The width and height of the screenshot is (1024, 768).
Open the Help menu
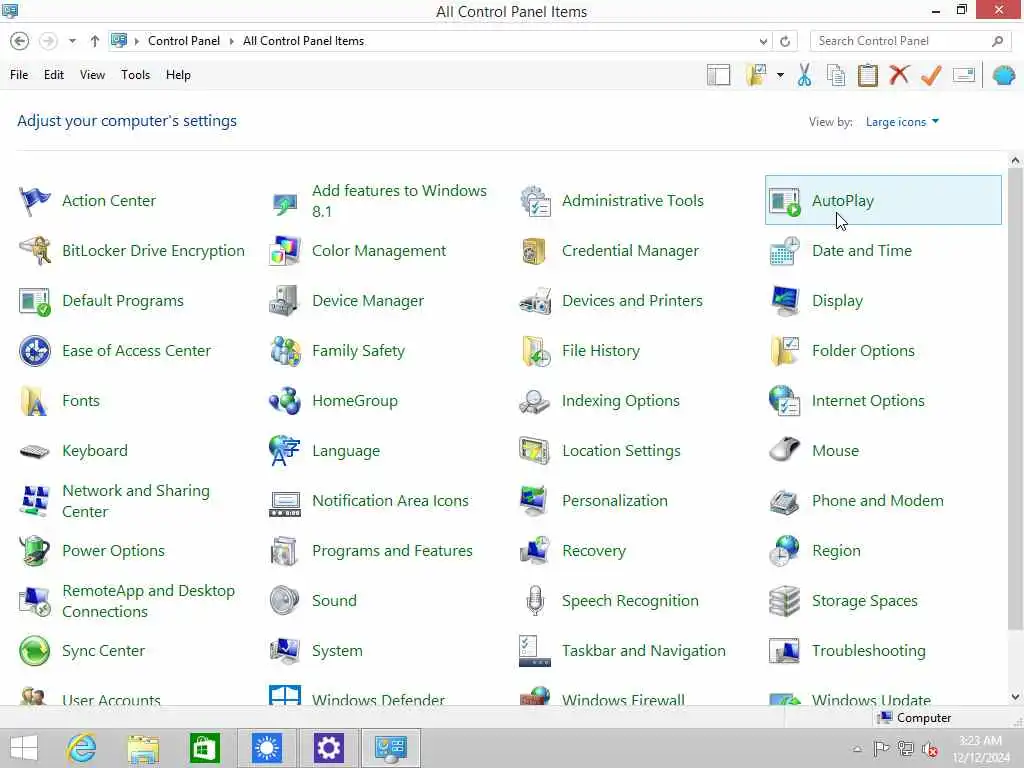click(178, 75)
